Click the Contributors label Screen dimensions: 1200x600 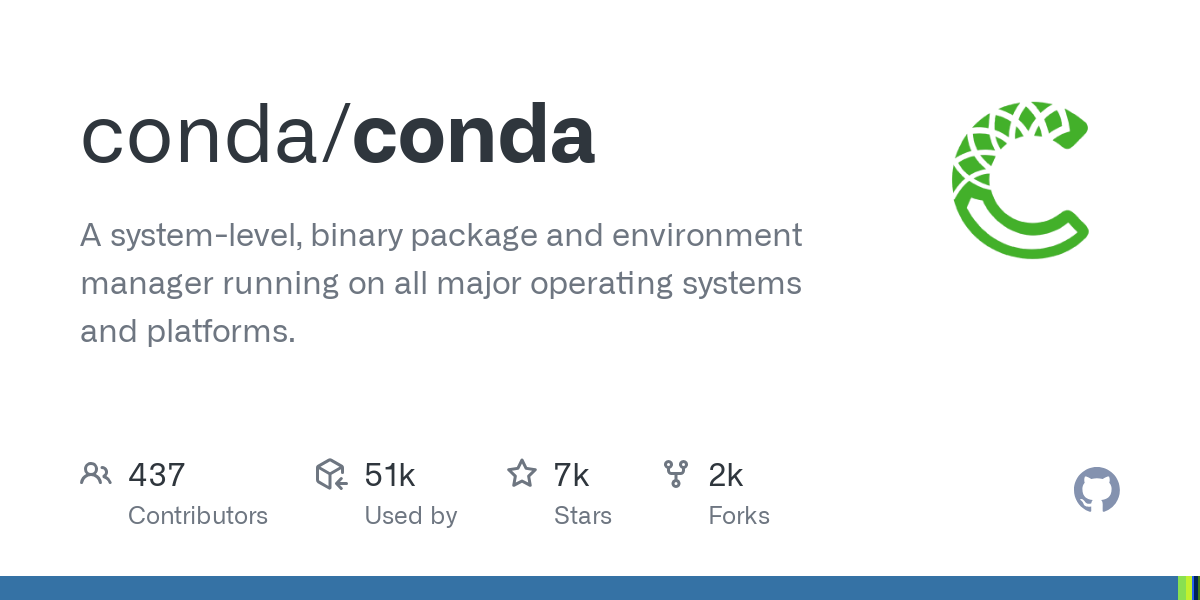click(x=198, y=516)
